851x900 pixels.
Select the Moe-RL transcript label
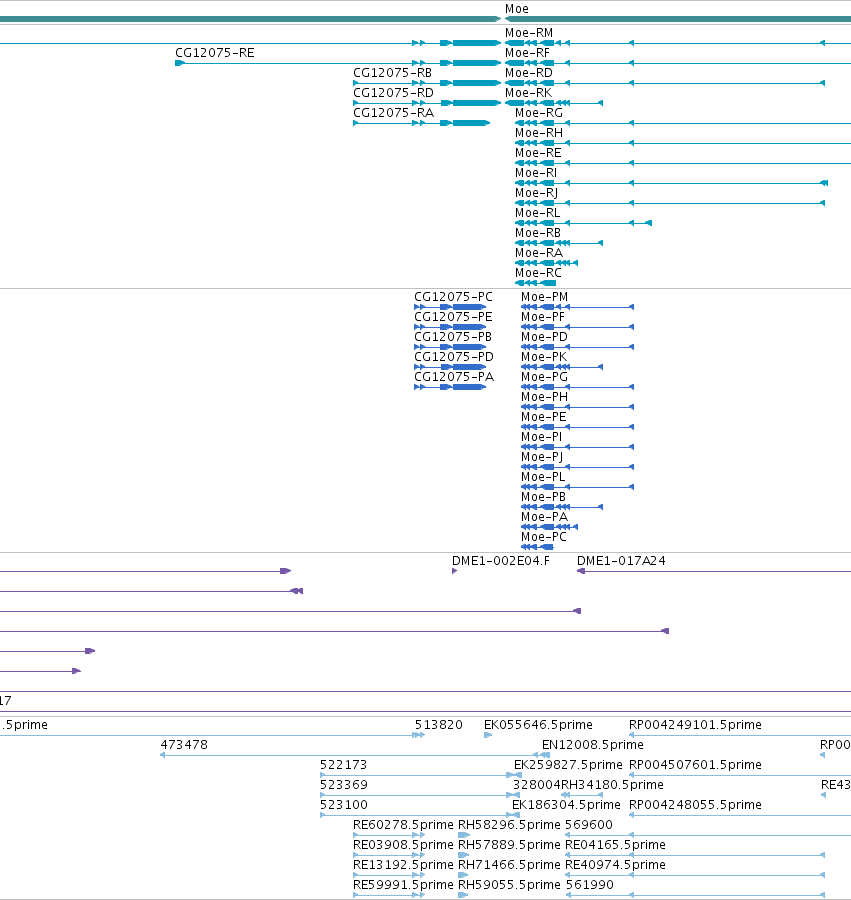pos(538,213)
